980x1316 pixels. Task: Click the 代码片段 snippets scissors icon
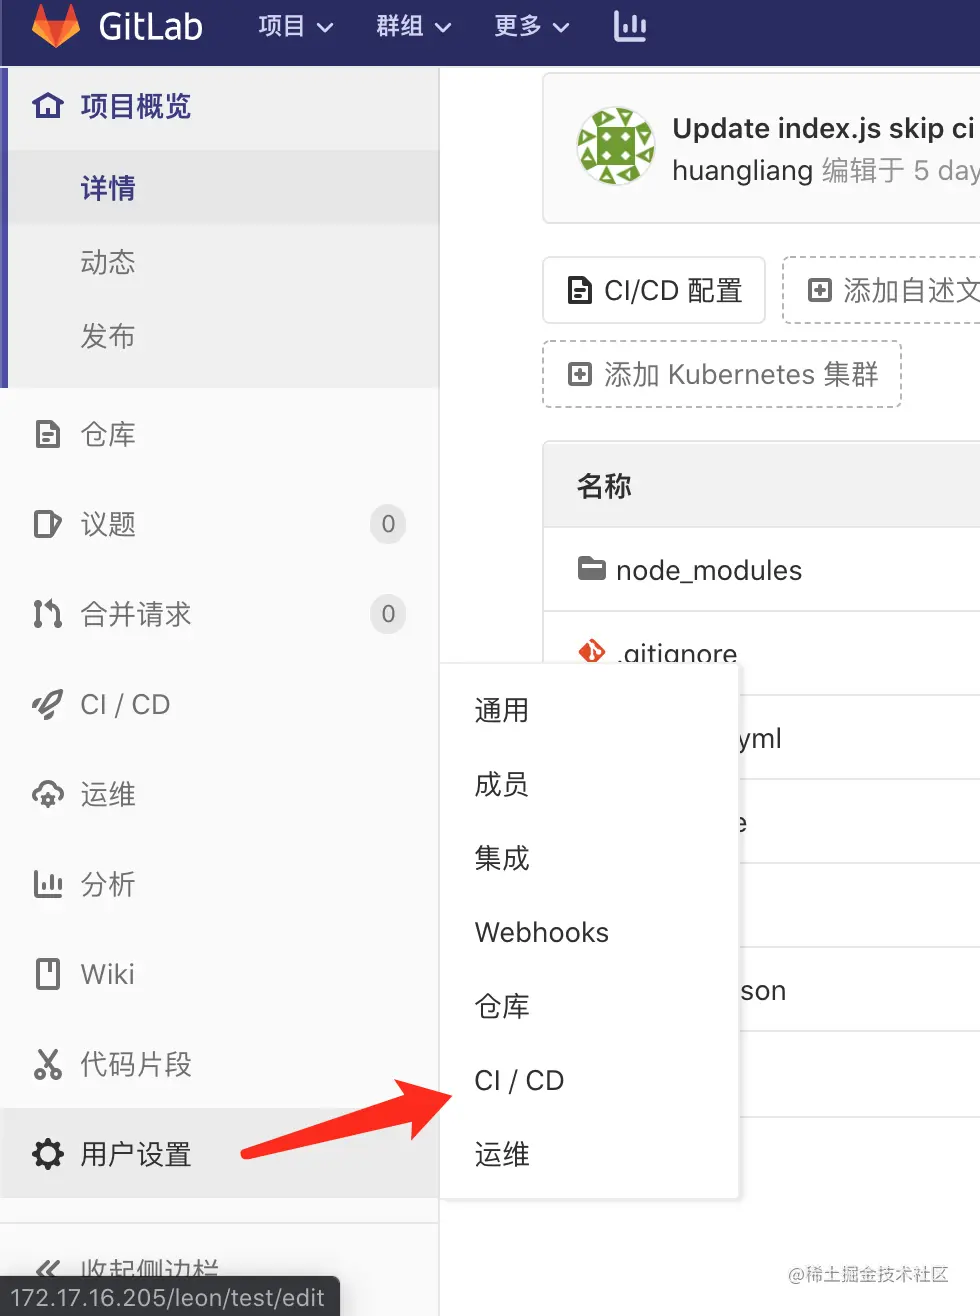click(x=47, y=1064)
